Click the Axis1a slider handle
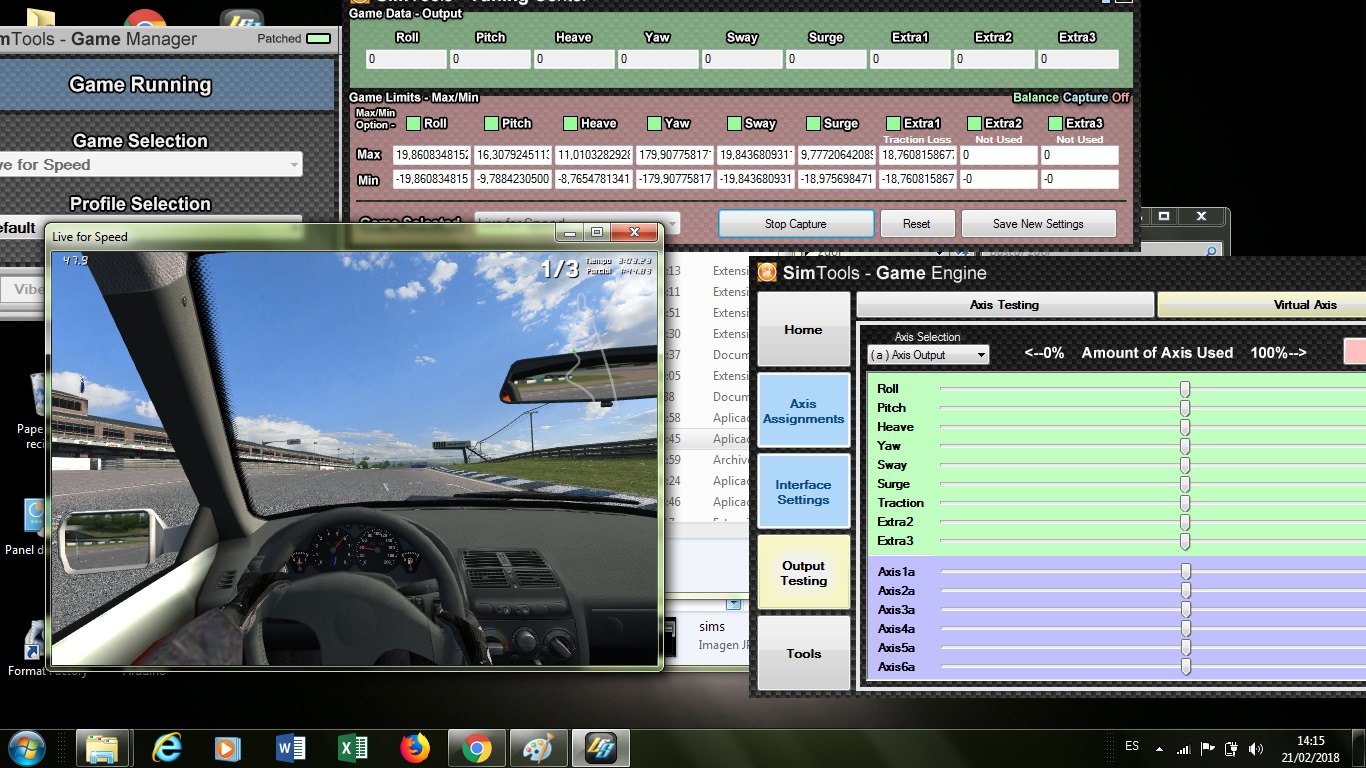This screenshot has height=768, width=1366. tap(1186, 572)
